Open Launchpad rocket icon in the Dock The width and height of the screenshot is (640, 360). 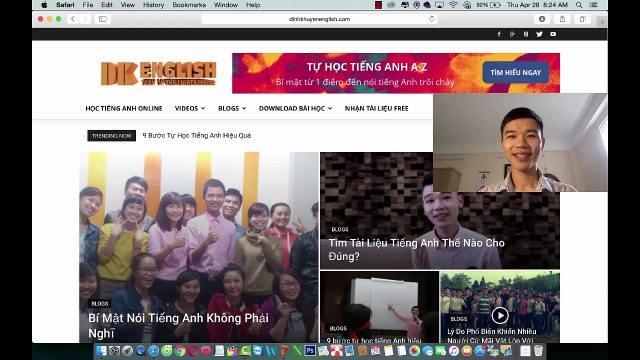point(127,351)
